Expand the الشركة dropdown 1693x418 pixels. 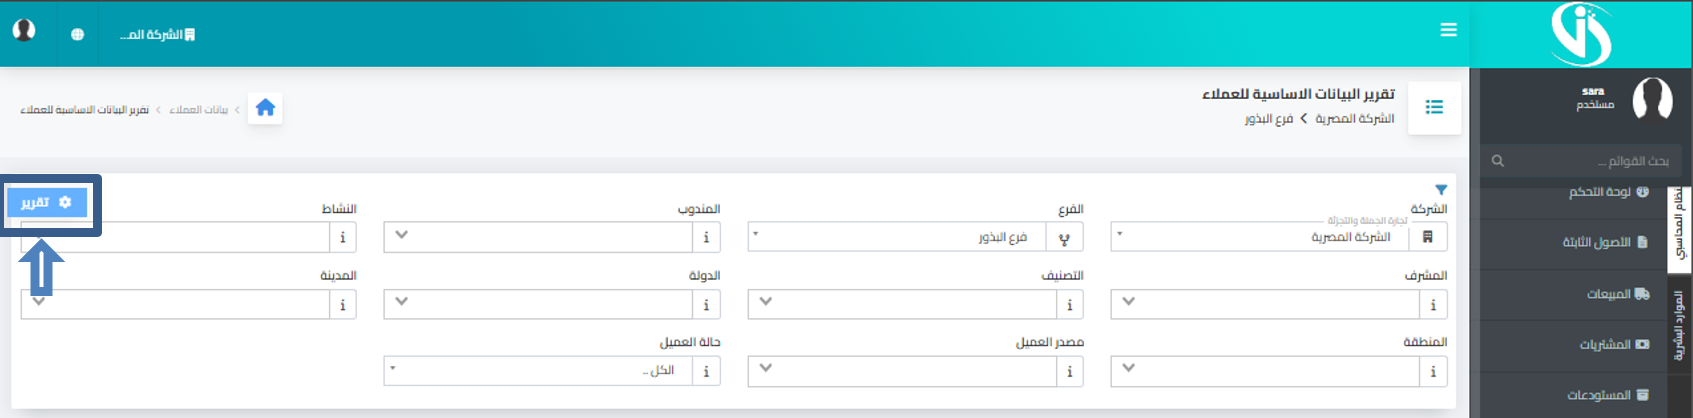coord(1260,237)
